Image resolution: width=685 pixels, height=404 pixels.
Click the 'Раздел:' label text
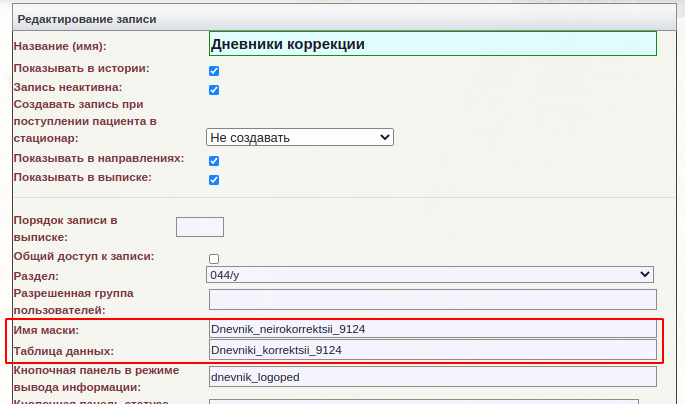tap(36, 276)
